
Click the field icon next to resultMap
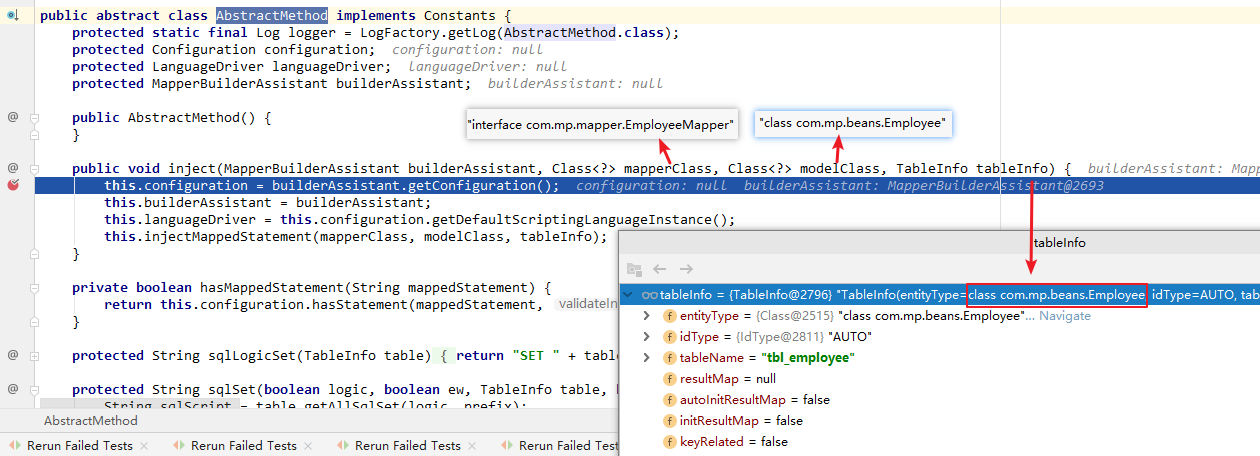[x=670, y=379]
